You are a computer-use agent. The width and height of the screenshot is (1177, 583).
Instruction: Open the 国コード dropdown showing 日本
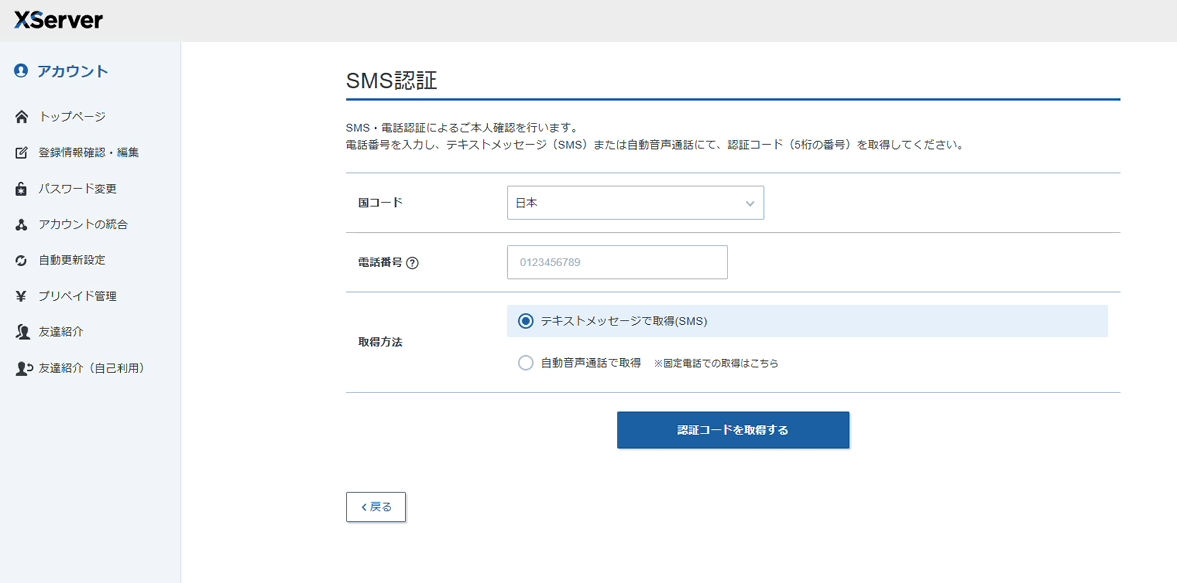[634, 203]
